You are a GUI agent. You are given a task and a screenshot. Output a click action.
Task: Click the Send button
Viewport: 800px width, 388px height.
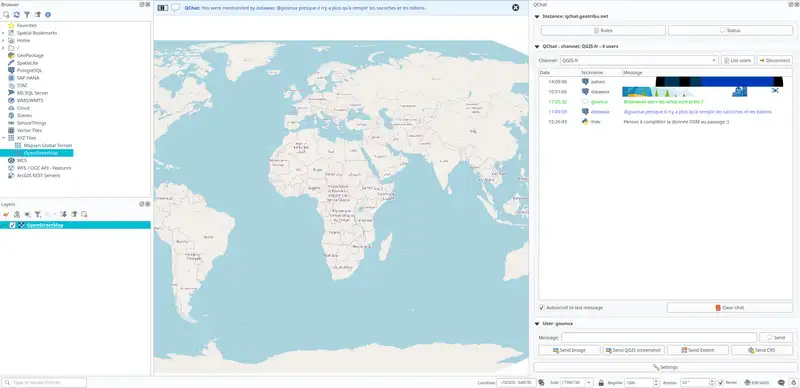pos(776,337)
